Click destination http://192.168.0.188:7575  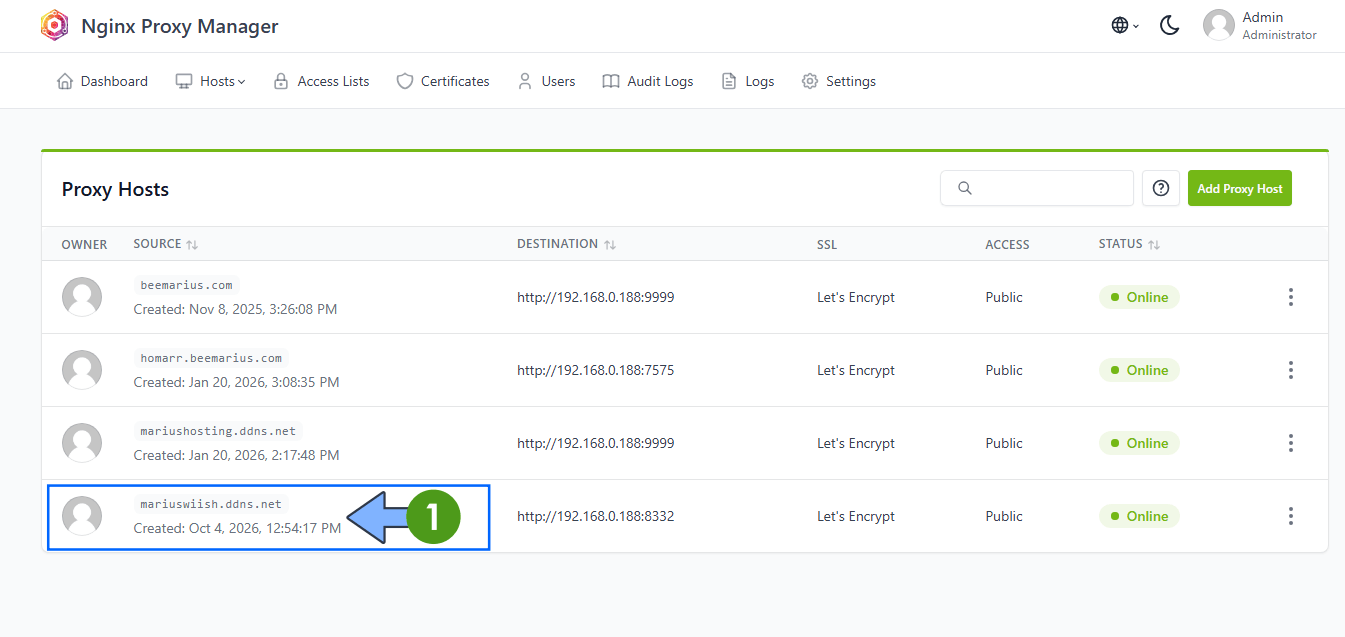coord(595,370)
